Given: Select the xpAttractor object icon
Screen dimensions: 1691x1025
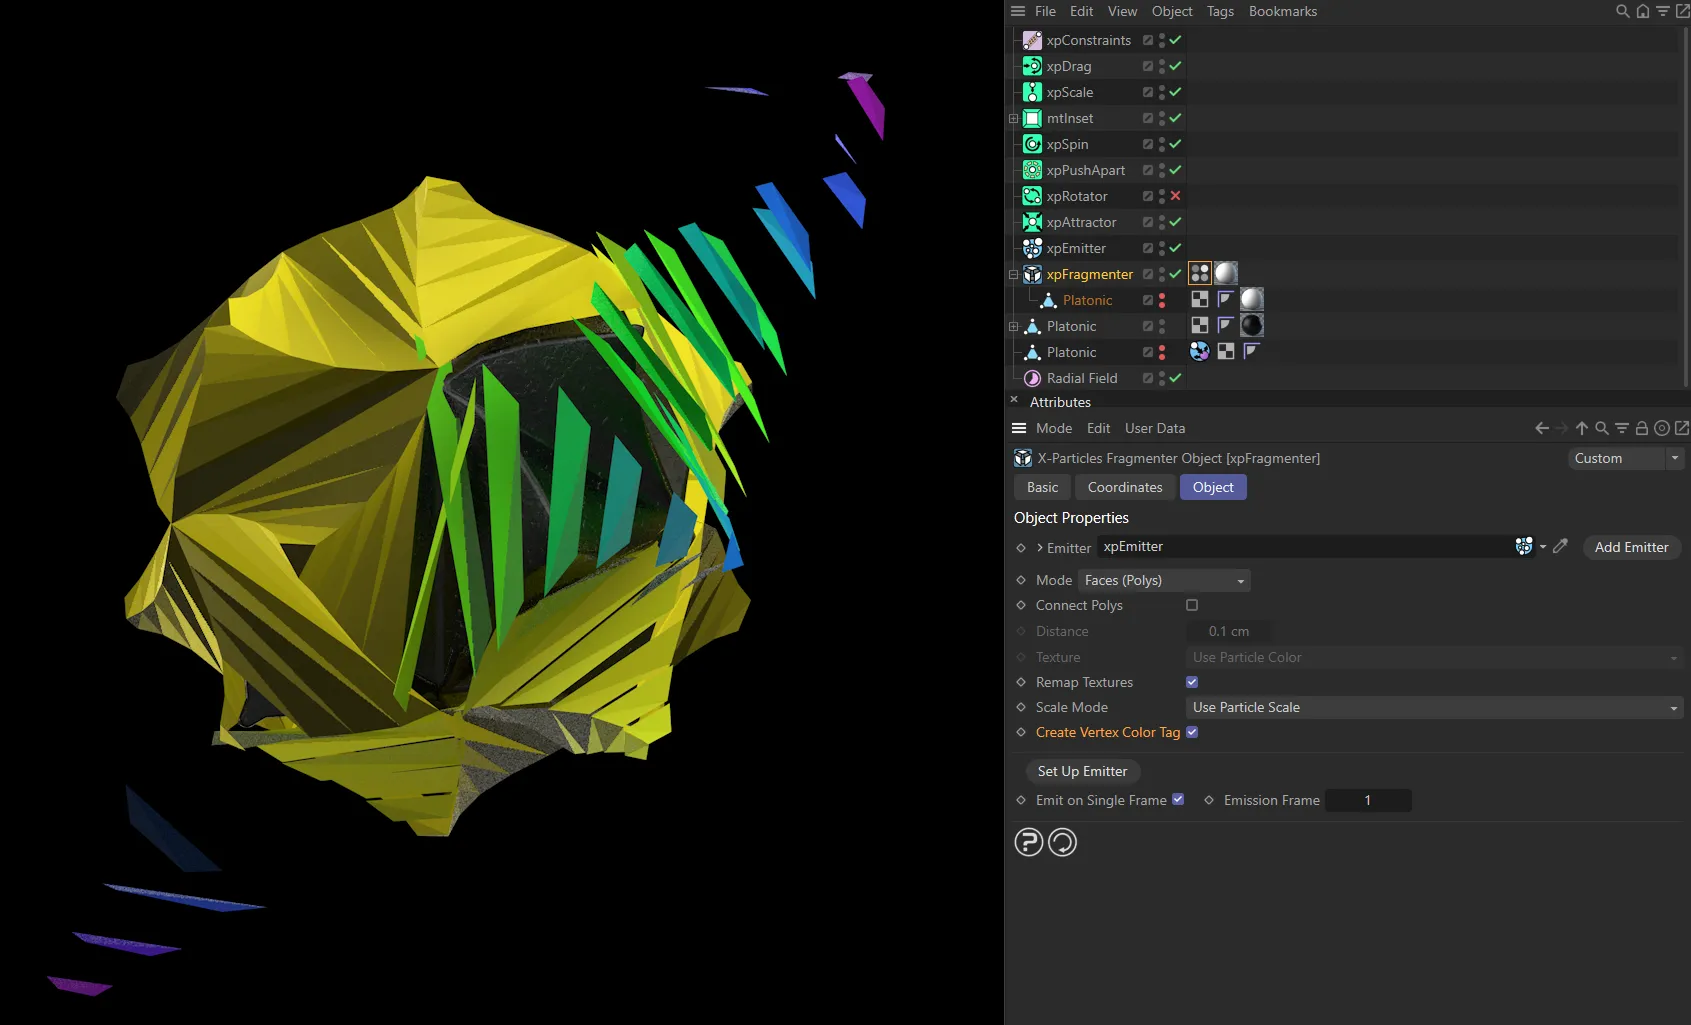Looking at the screenshot, I should click(1032, 222).
